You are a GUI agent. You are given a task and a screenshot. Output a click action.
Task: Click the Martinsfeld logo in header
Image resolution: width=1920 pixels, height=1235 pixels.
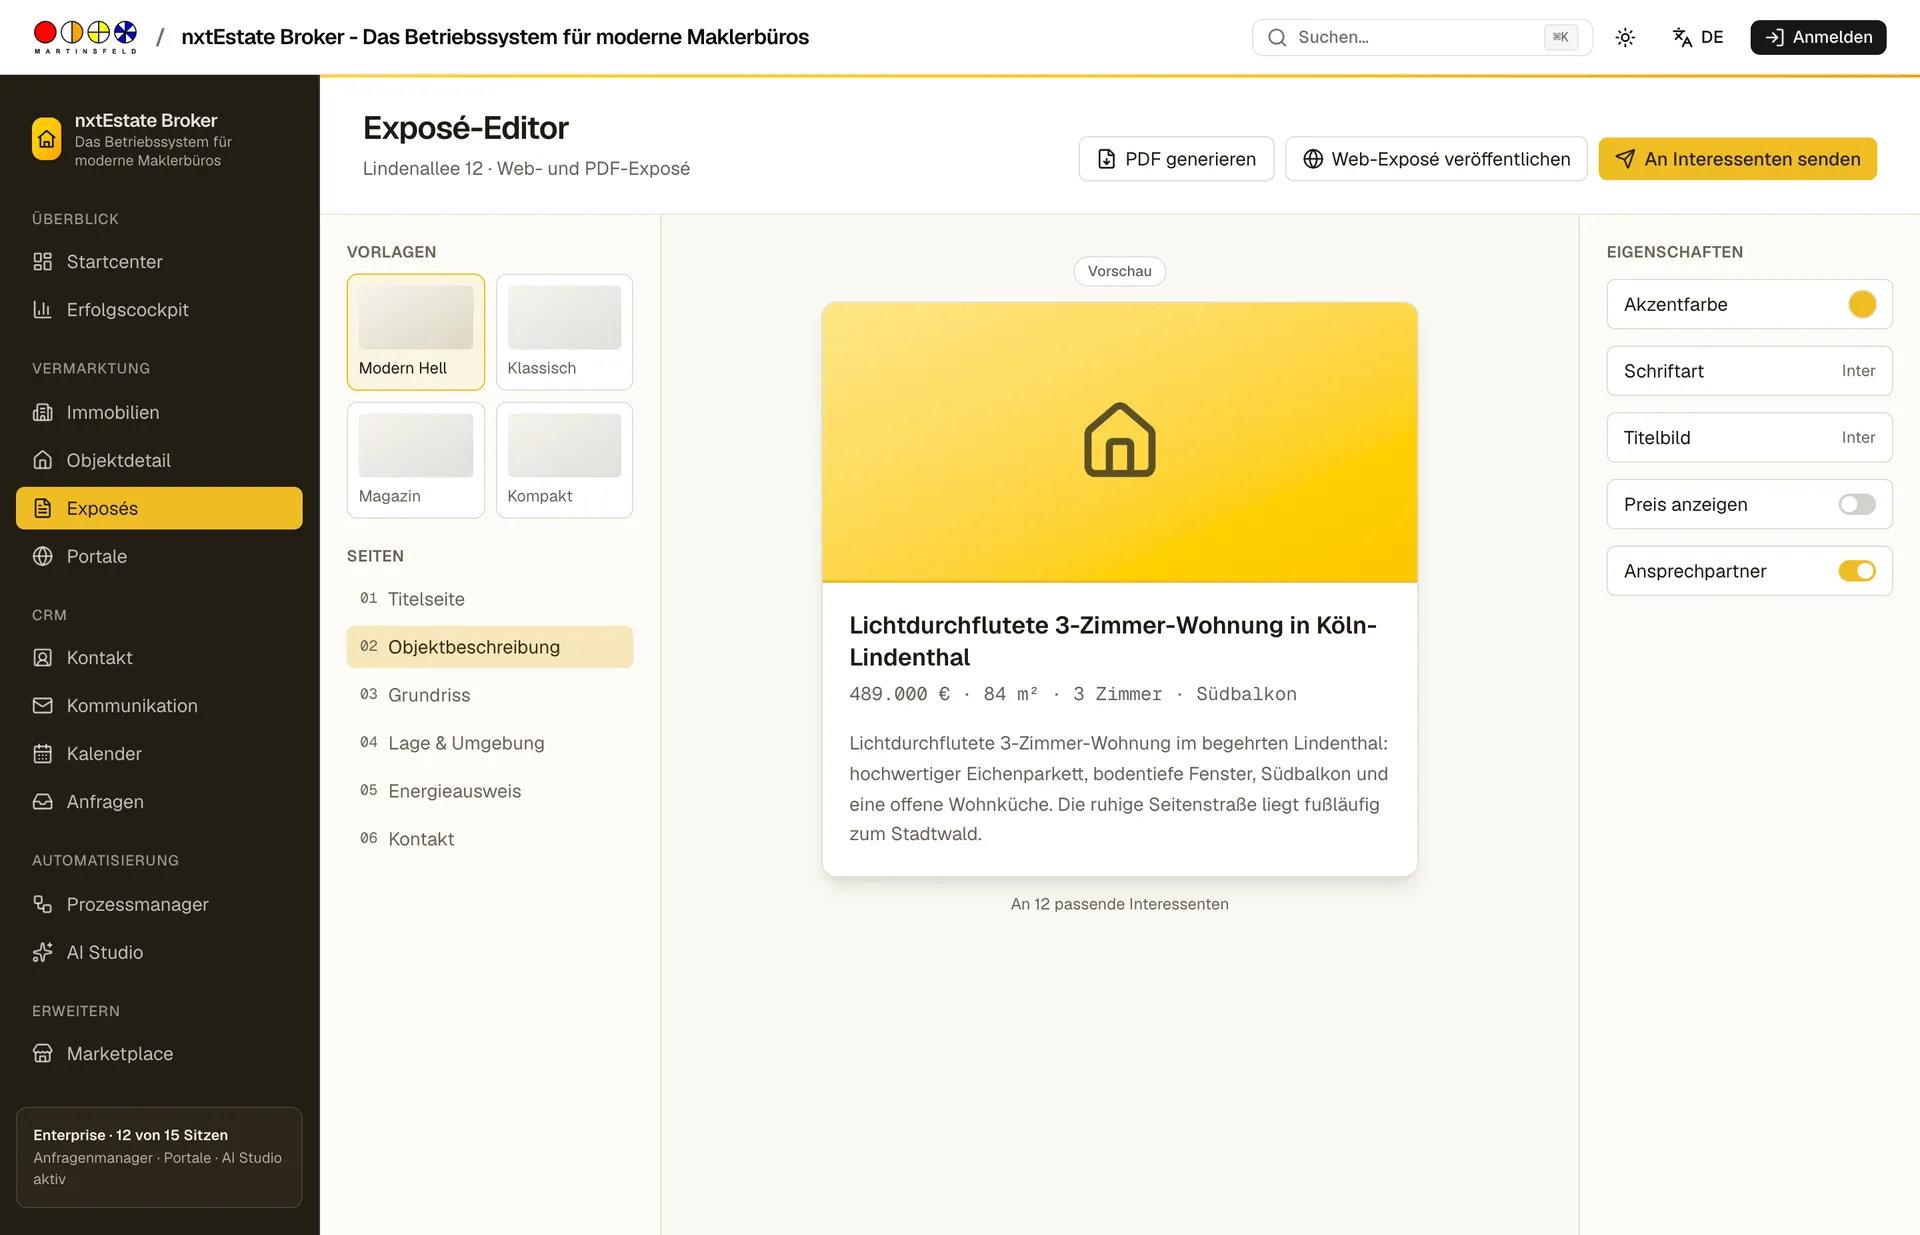click(85, 37)
